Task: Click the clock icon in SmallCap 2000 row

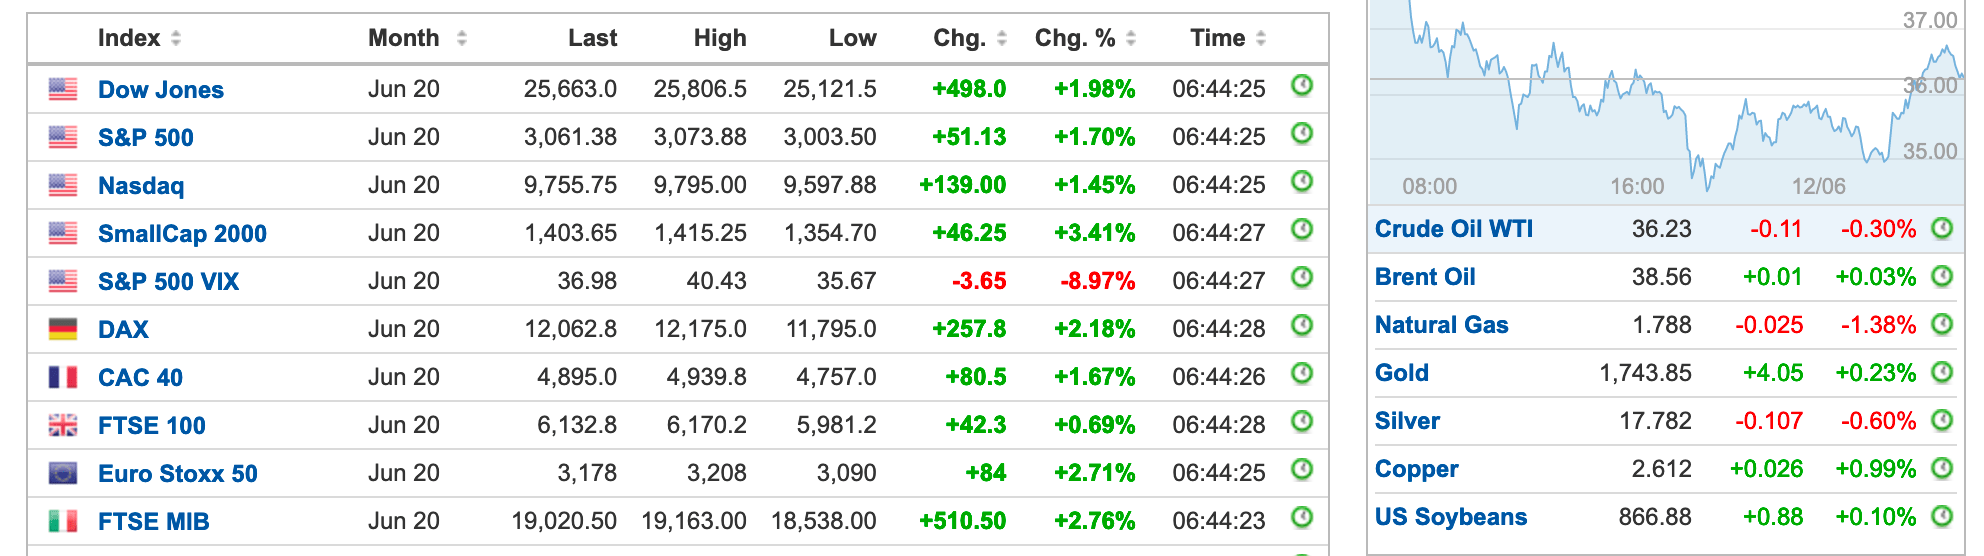Action: [1302, 230]
